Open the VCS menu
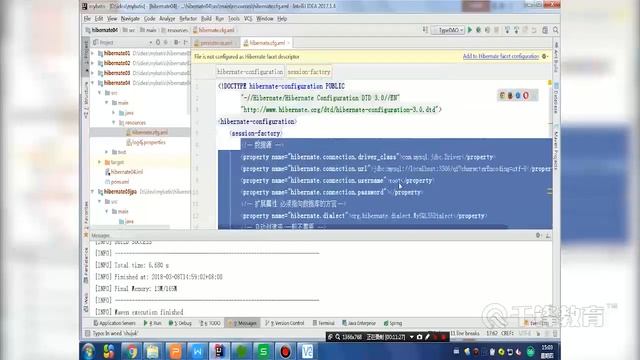 pyautogui.click(x=248, y=19)
